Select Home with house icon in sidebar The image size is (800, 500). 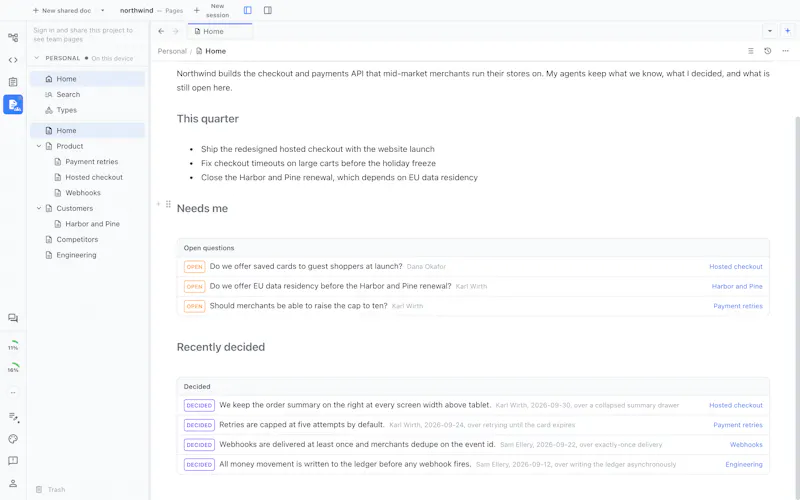coord(87,79)
